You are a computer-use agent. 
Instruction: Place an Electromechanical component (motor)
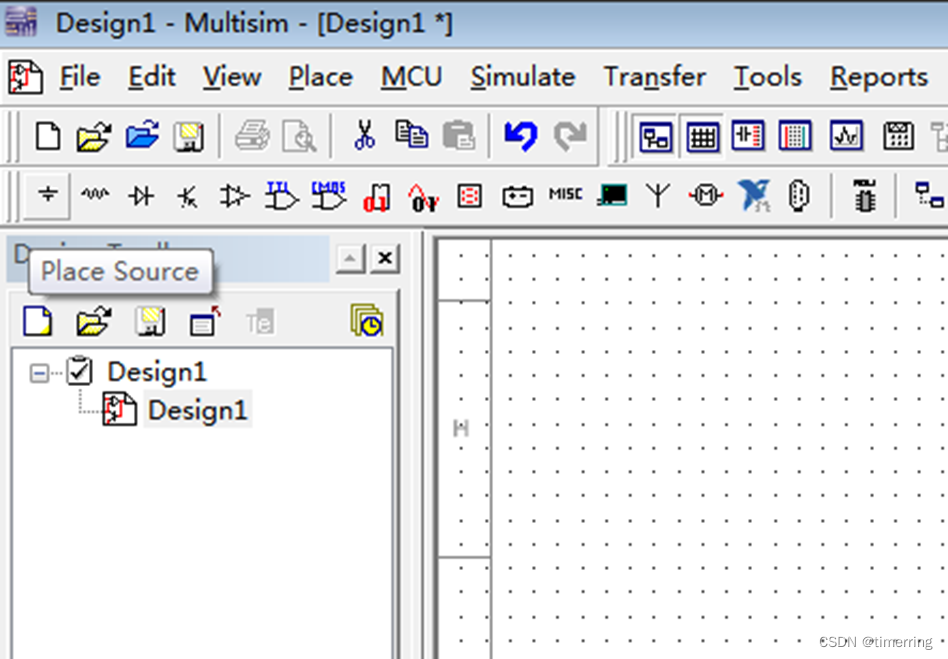click(706, 195)
